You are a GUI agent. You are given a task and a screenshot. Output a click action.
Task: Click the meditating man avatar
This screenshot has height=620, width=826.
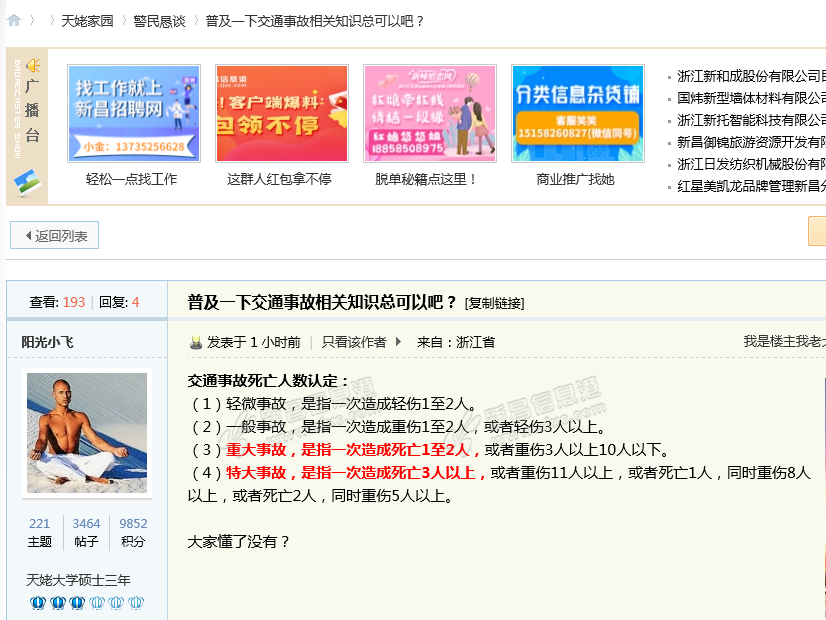[x=87, y=433]
